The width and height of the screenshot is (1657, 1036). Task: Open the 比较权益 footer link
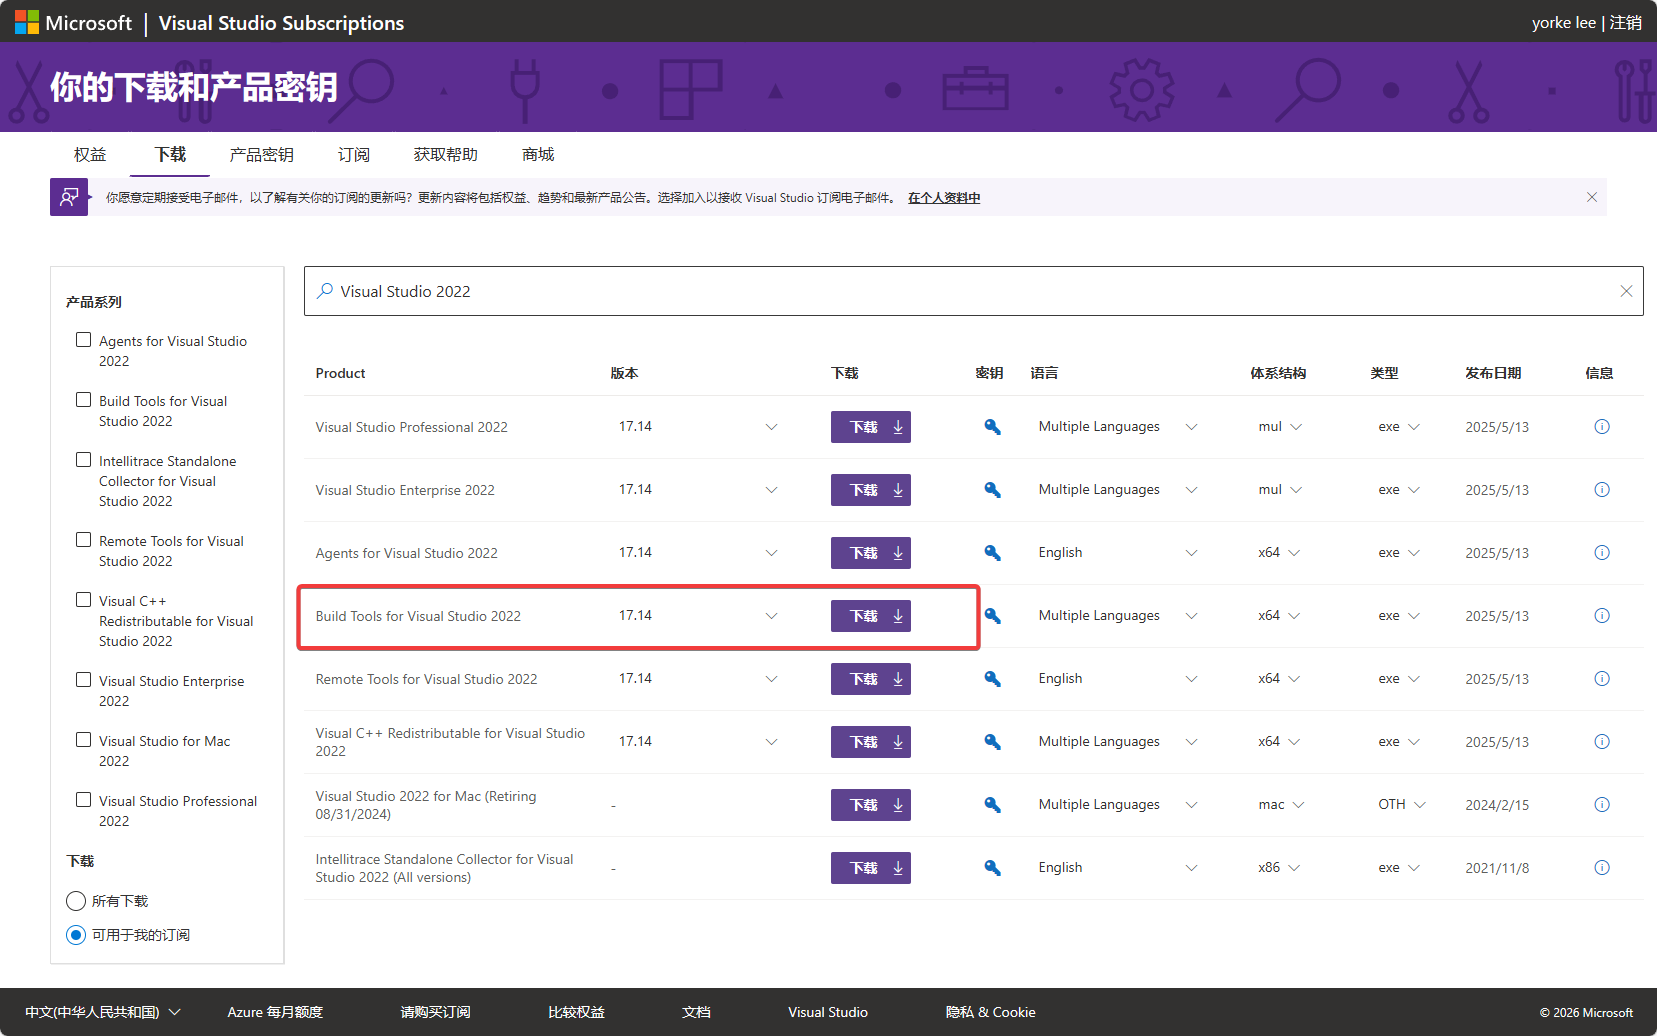pos(576,1012)
